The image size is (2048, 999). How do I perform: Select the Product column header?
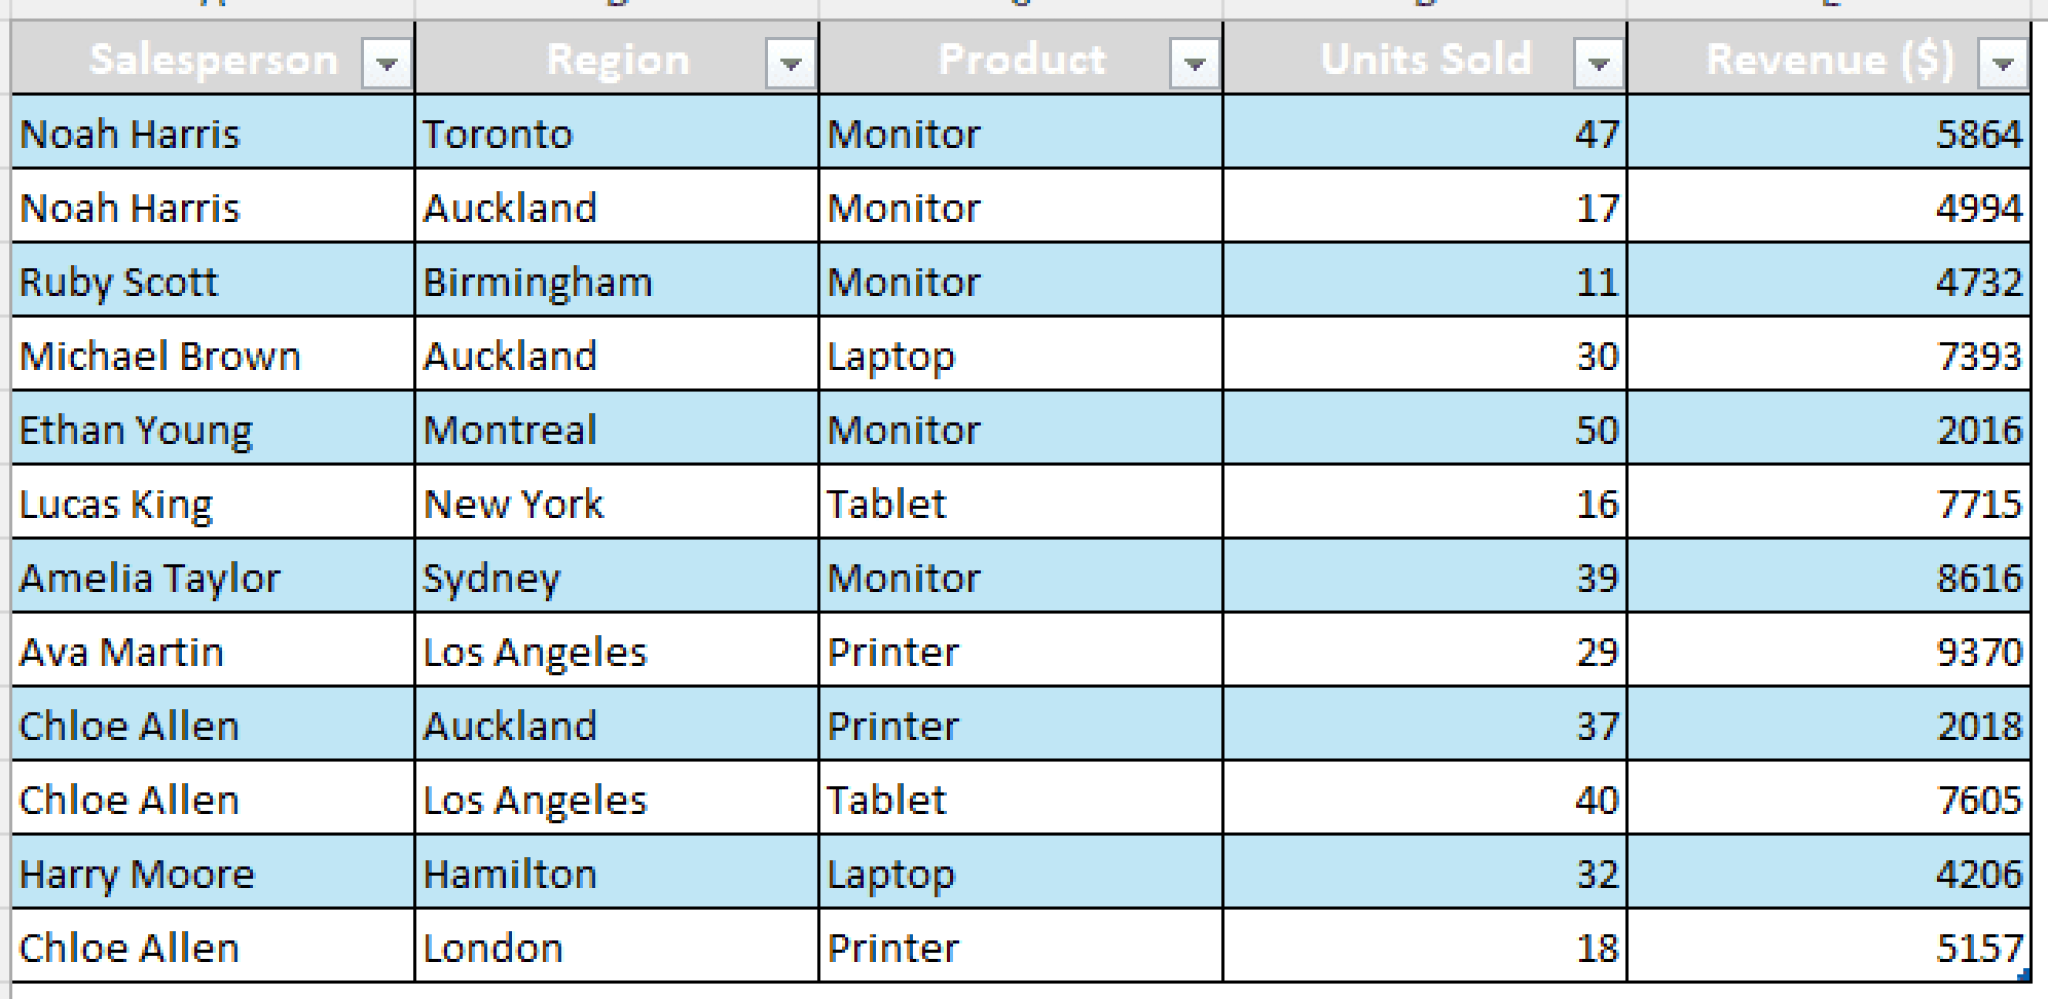tap(1020, 60)
